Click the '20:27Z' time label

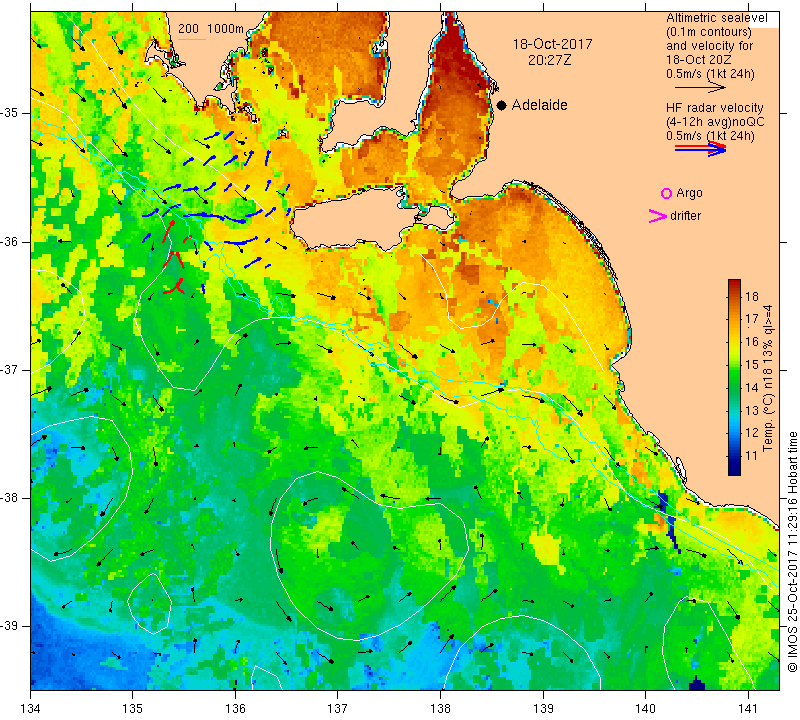click(x=549, y=60)
